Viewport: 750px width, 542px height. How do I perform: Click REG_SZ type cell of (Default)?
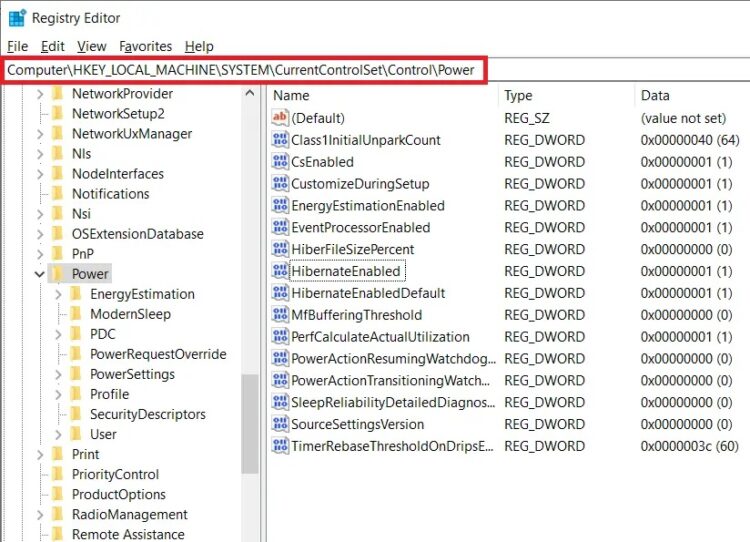tap(527, 118)
